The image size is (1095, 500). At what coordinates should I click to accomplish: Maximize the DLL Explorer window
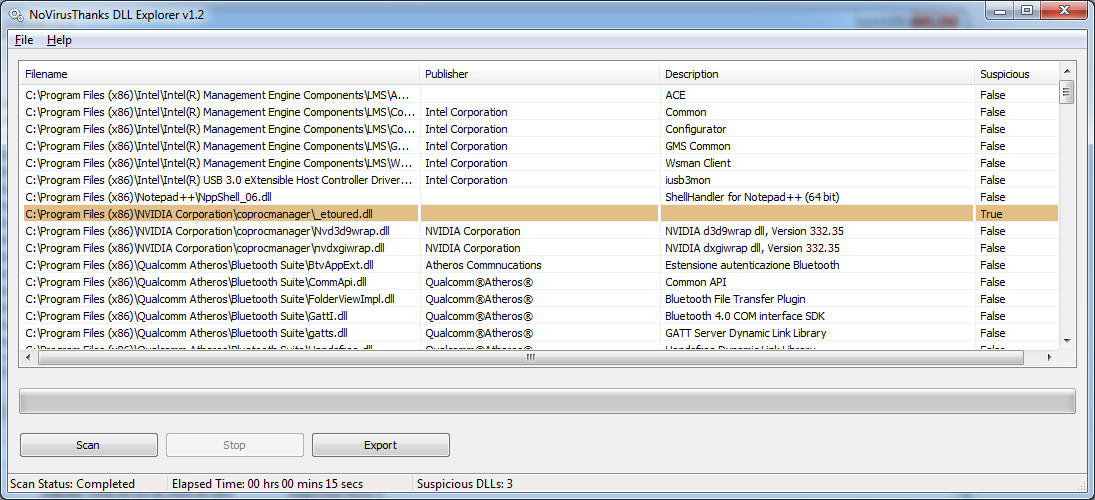[1027, 10]
